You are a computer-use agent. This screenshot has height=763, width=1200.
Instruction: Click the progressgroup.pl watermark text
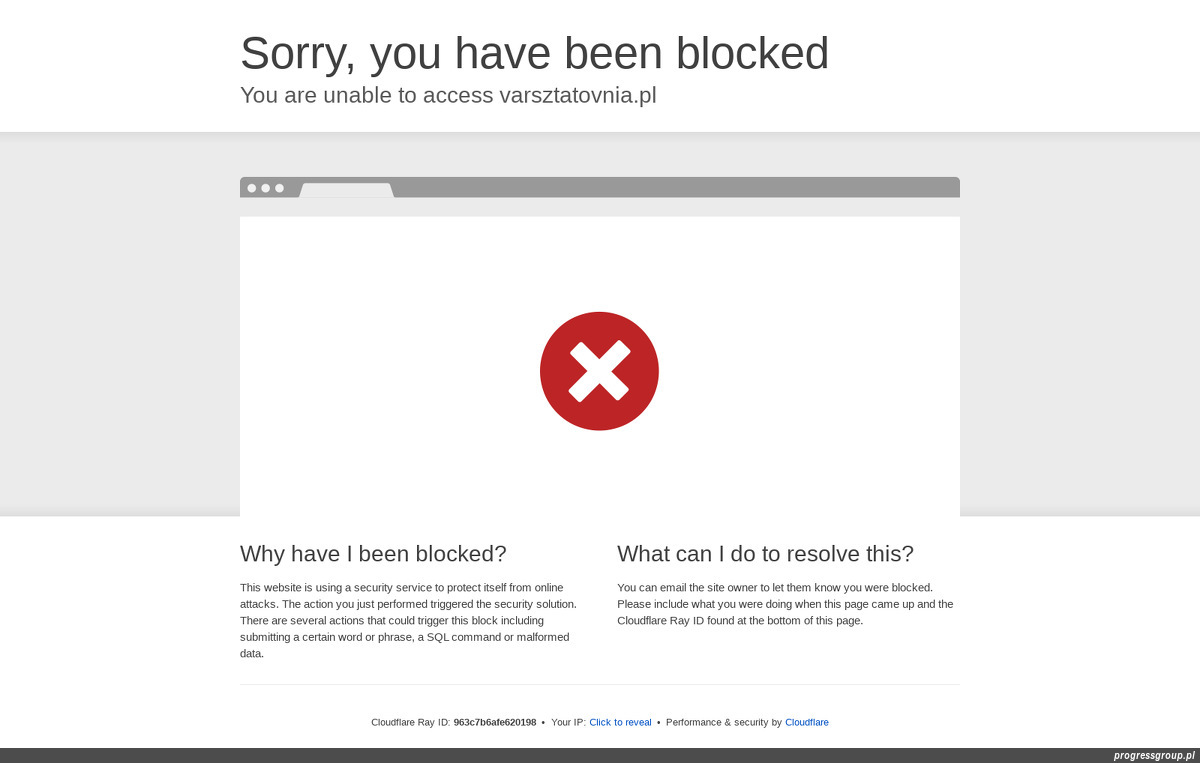[x=1154, y=755]
